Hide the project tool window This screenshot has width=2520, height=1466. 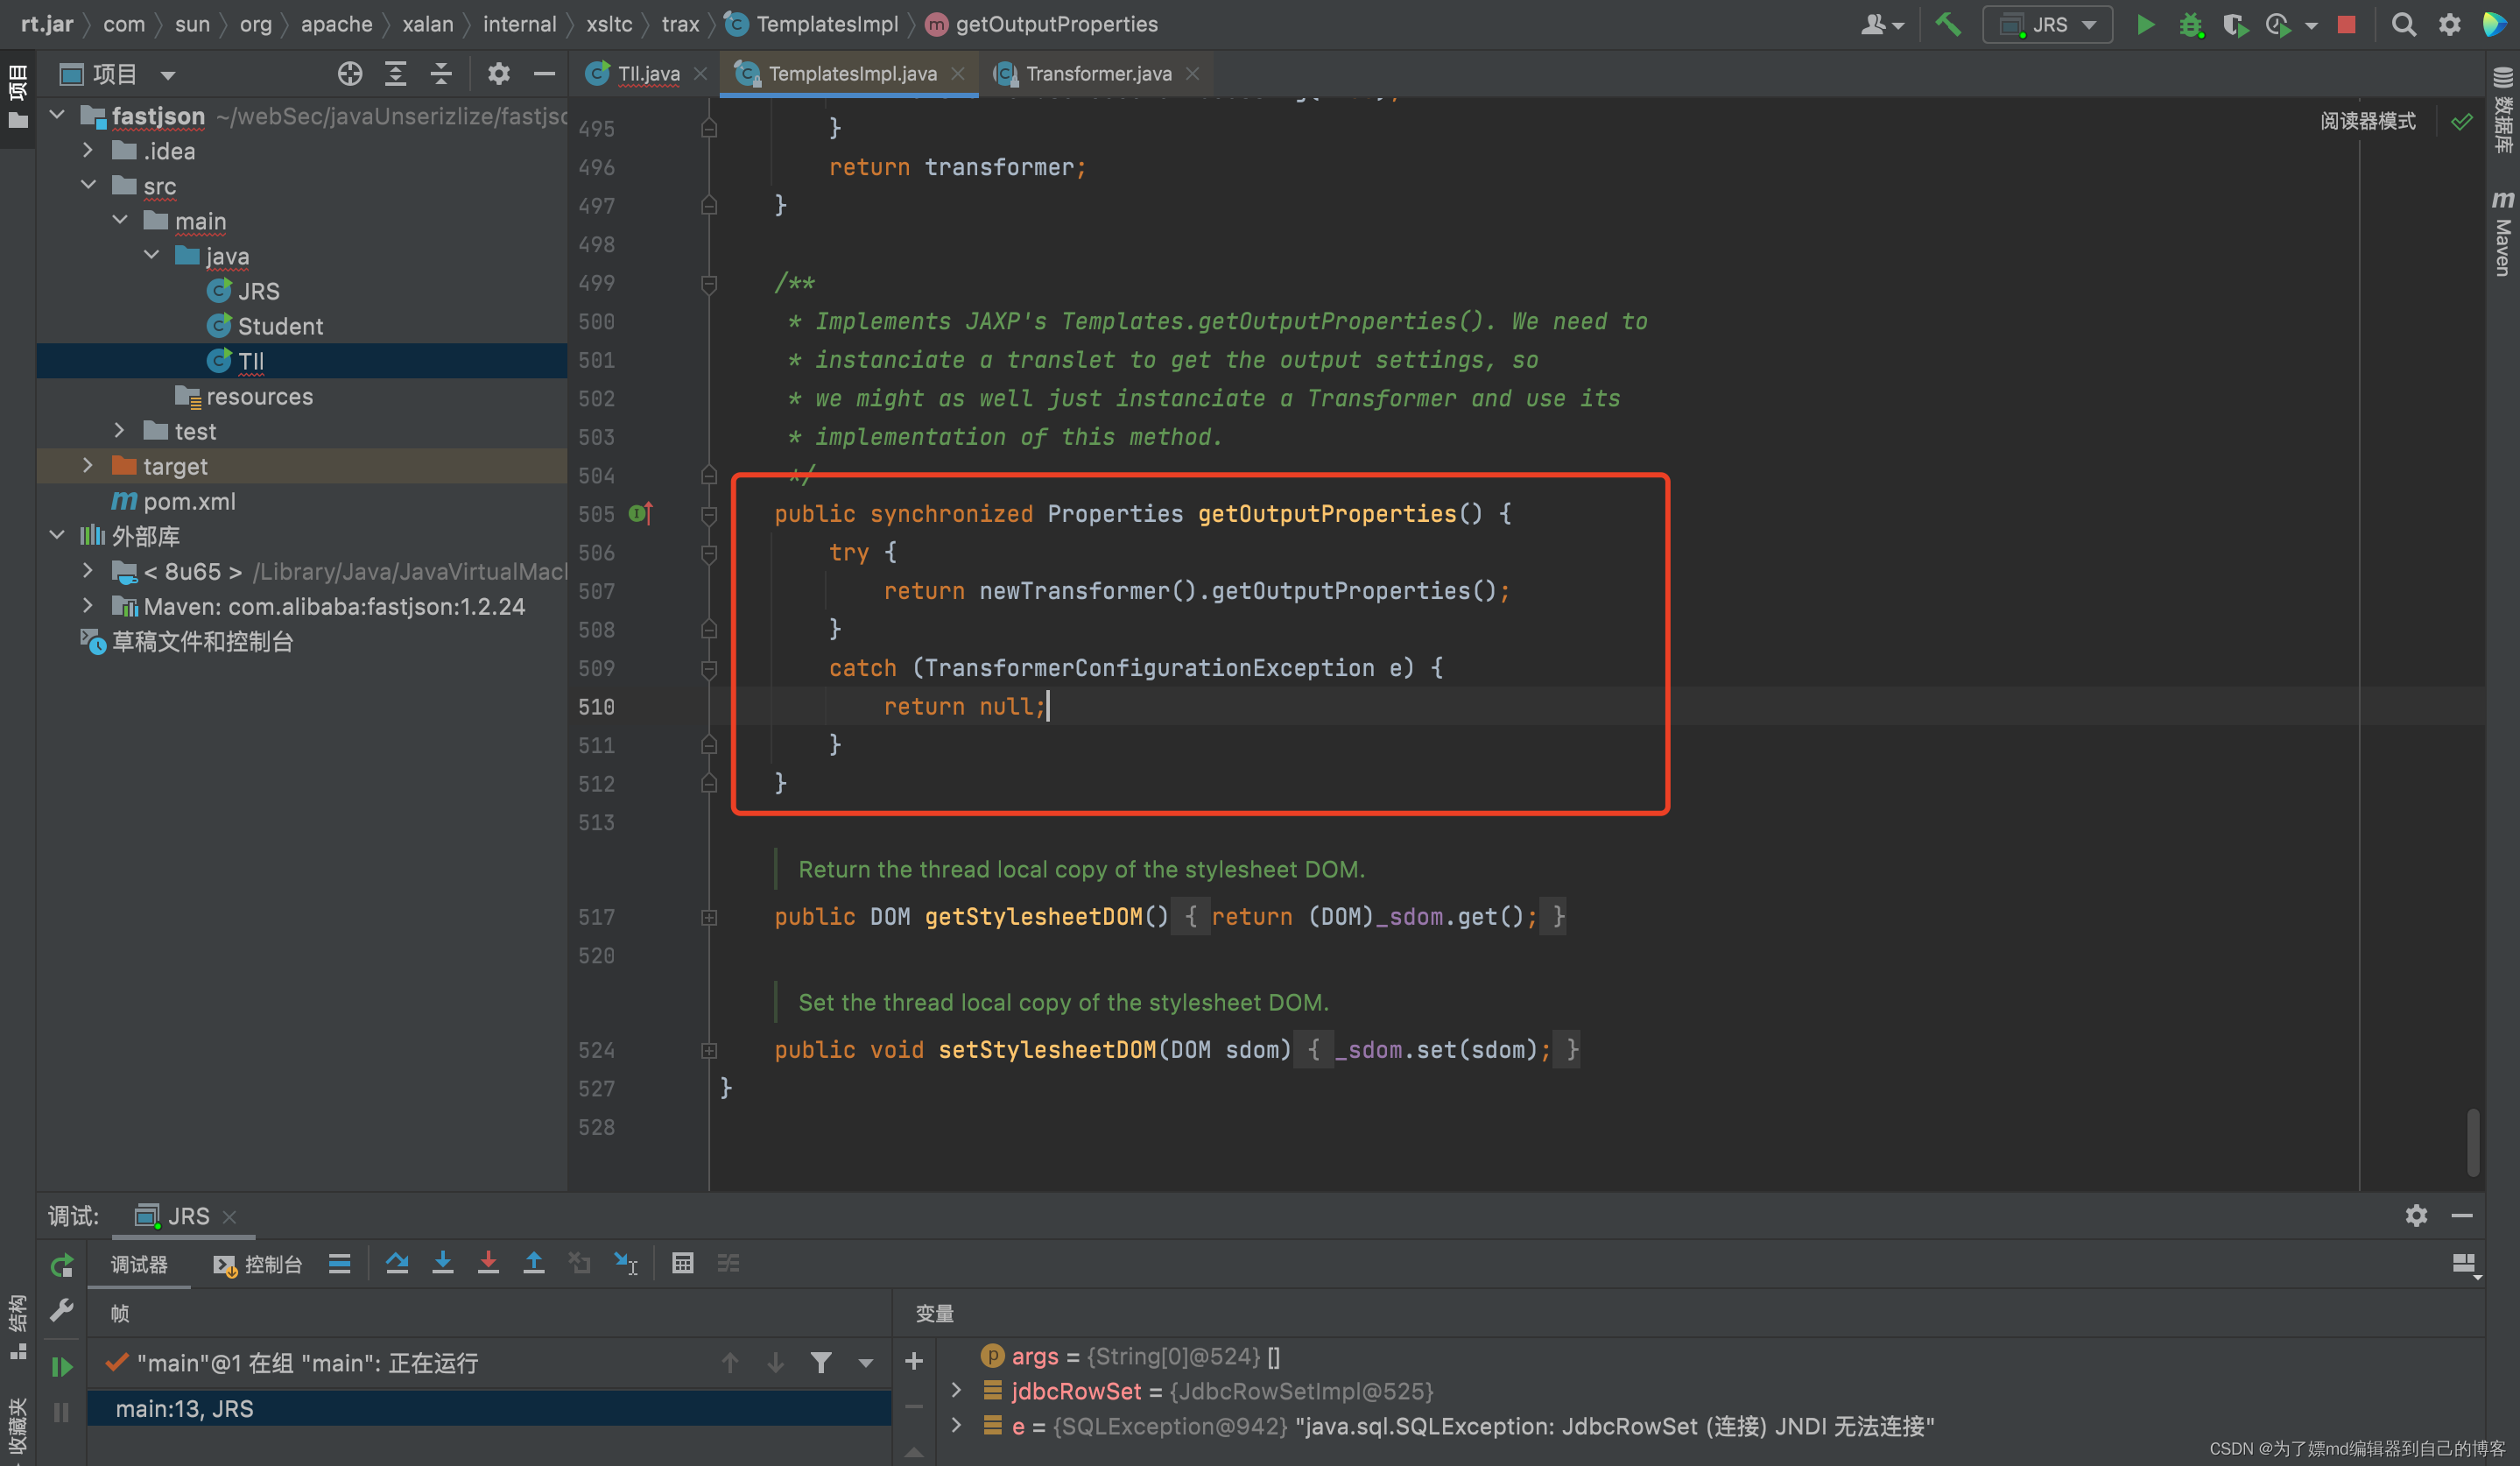coord(544,73)
